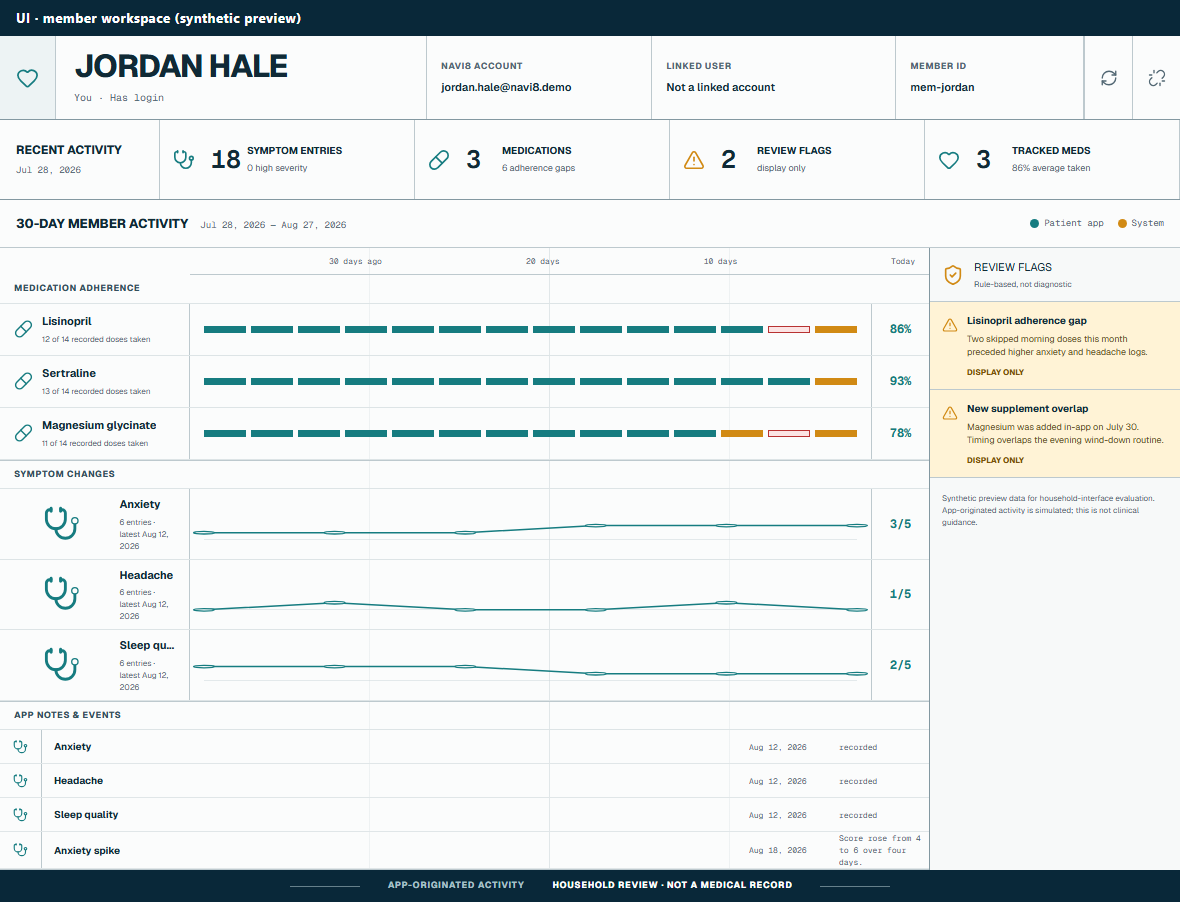Click the stethoscope icon in Anxiety symptom row
The height and width of the screenshot is (902, 1180).
pyautogui.click(x=62, y=523)
